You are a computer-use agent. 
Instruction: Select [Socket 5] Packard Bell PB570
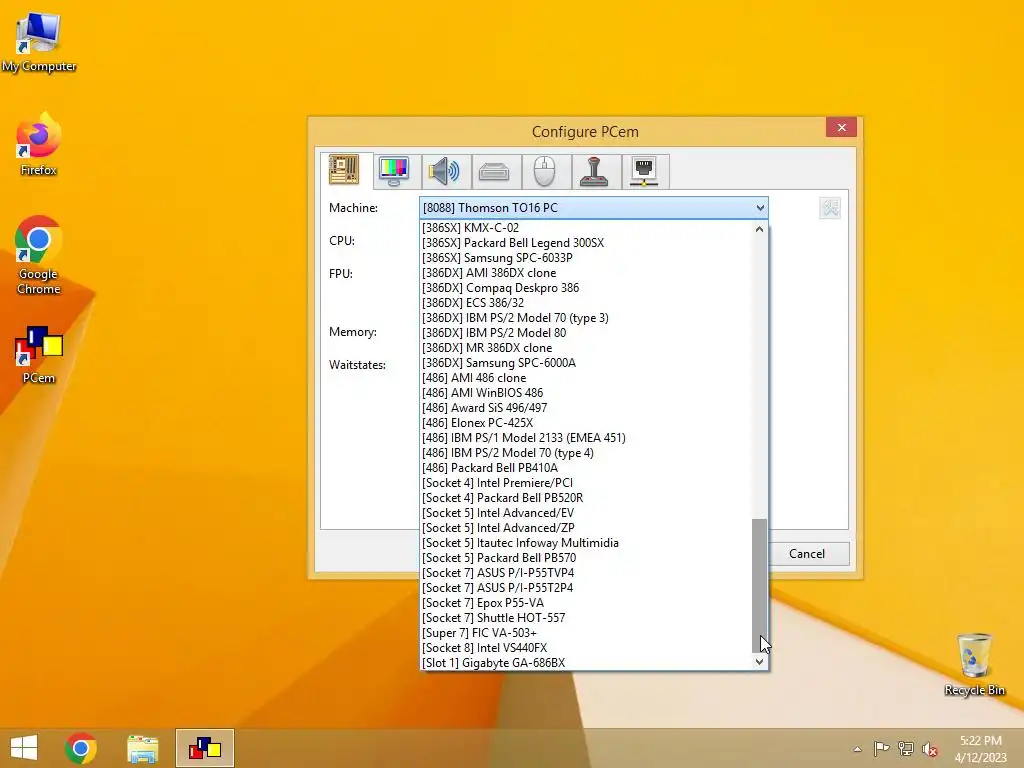coord(586,558)
